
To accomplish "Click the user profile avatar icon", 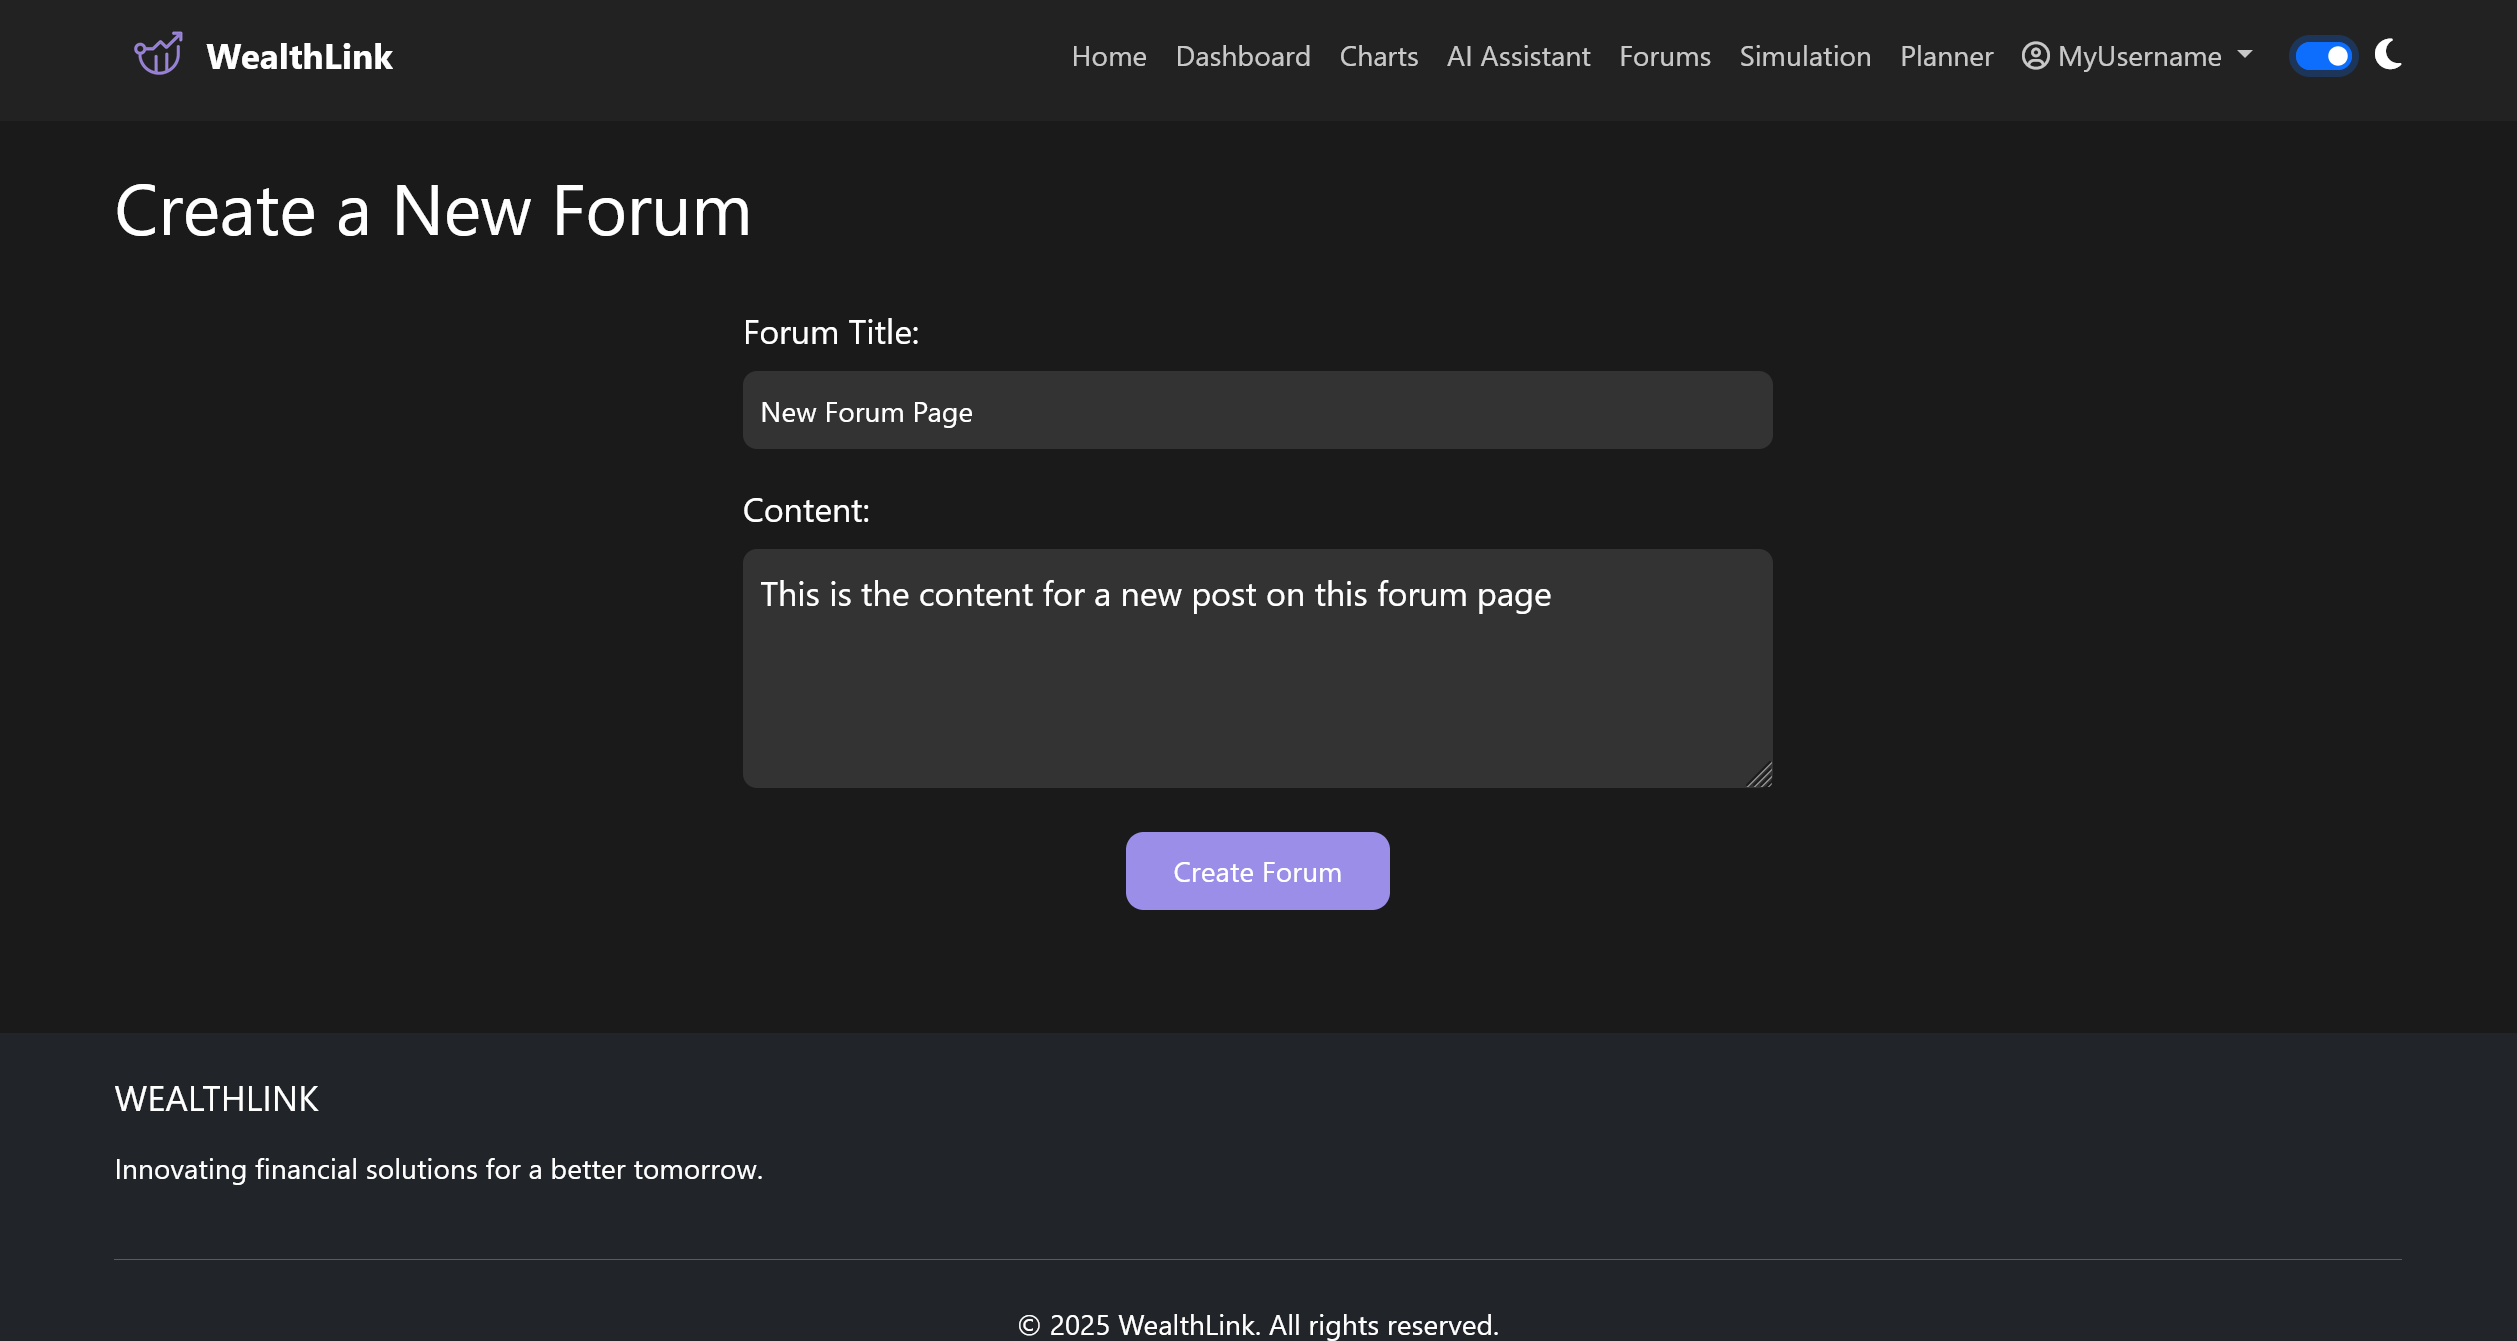I will pyautogui.click(x=2035, y=56).
